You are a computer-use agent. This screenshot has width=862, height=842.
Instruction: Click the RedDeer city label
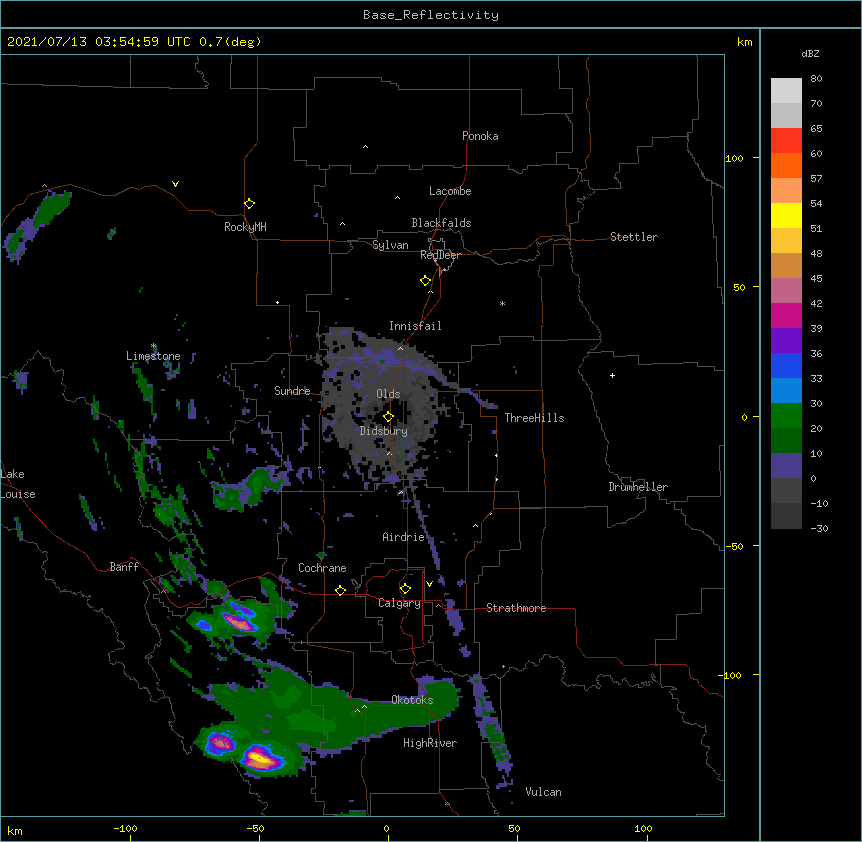[x=440, y=255]
